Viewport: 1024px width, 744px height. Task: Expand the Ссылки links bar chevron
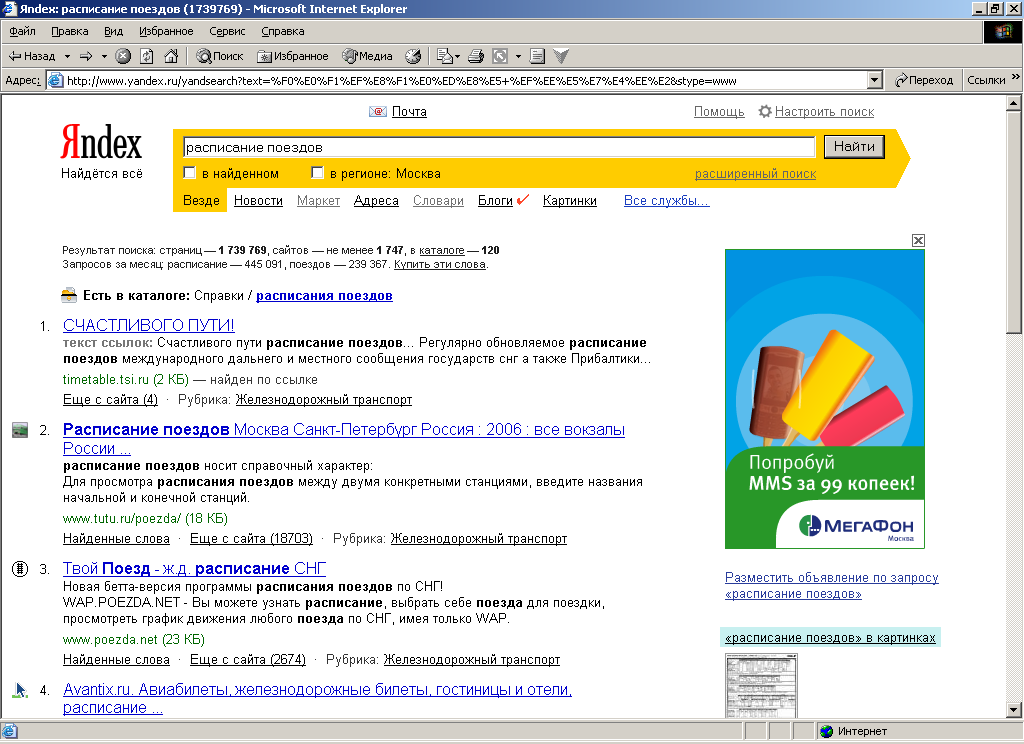[x=1016, y=77]
